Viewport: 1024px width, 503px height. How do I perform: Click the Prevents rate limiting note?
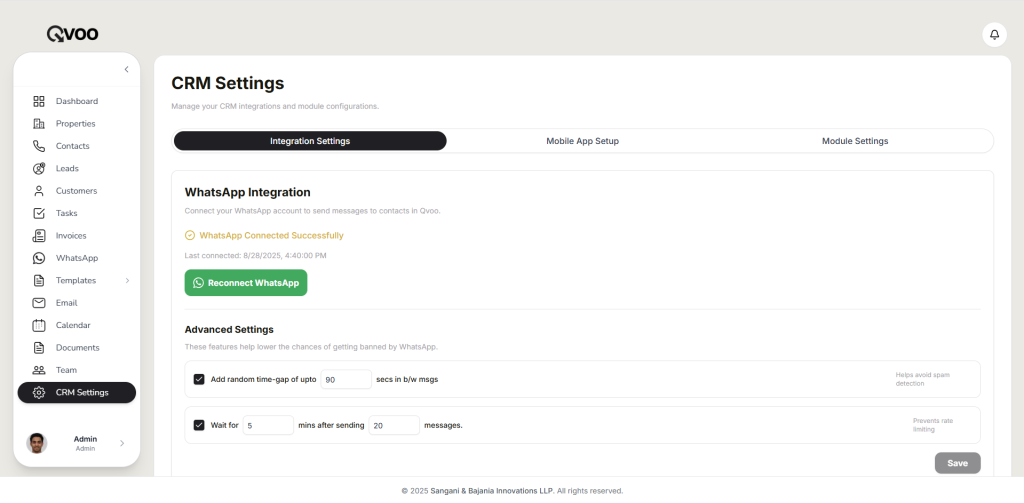(x=933, y=425)
